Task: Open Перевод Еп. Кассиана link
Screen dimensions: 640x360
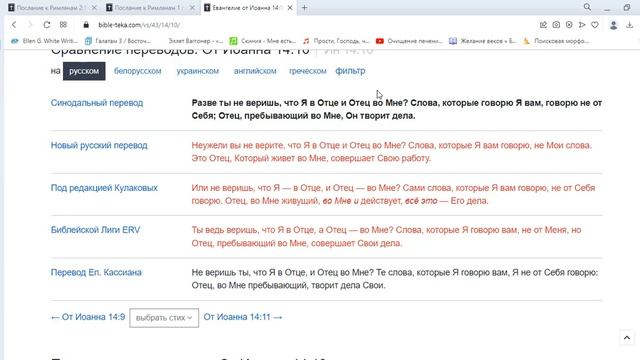Action: (96, 272)
